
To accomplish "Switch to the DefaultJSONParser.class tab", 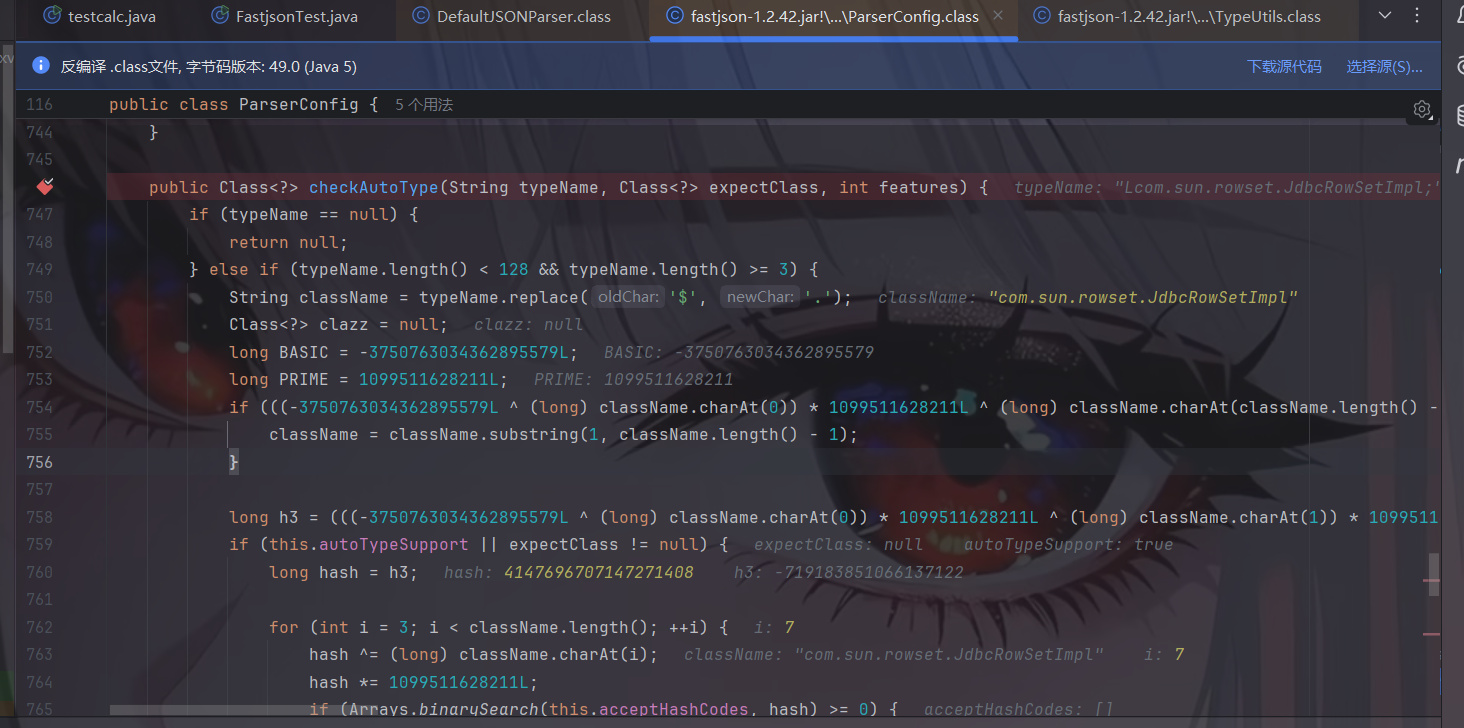I will pyautogui.click(x=523, y=16).
